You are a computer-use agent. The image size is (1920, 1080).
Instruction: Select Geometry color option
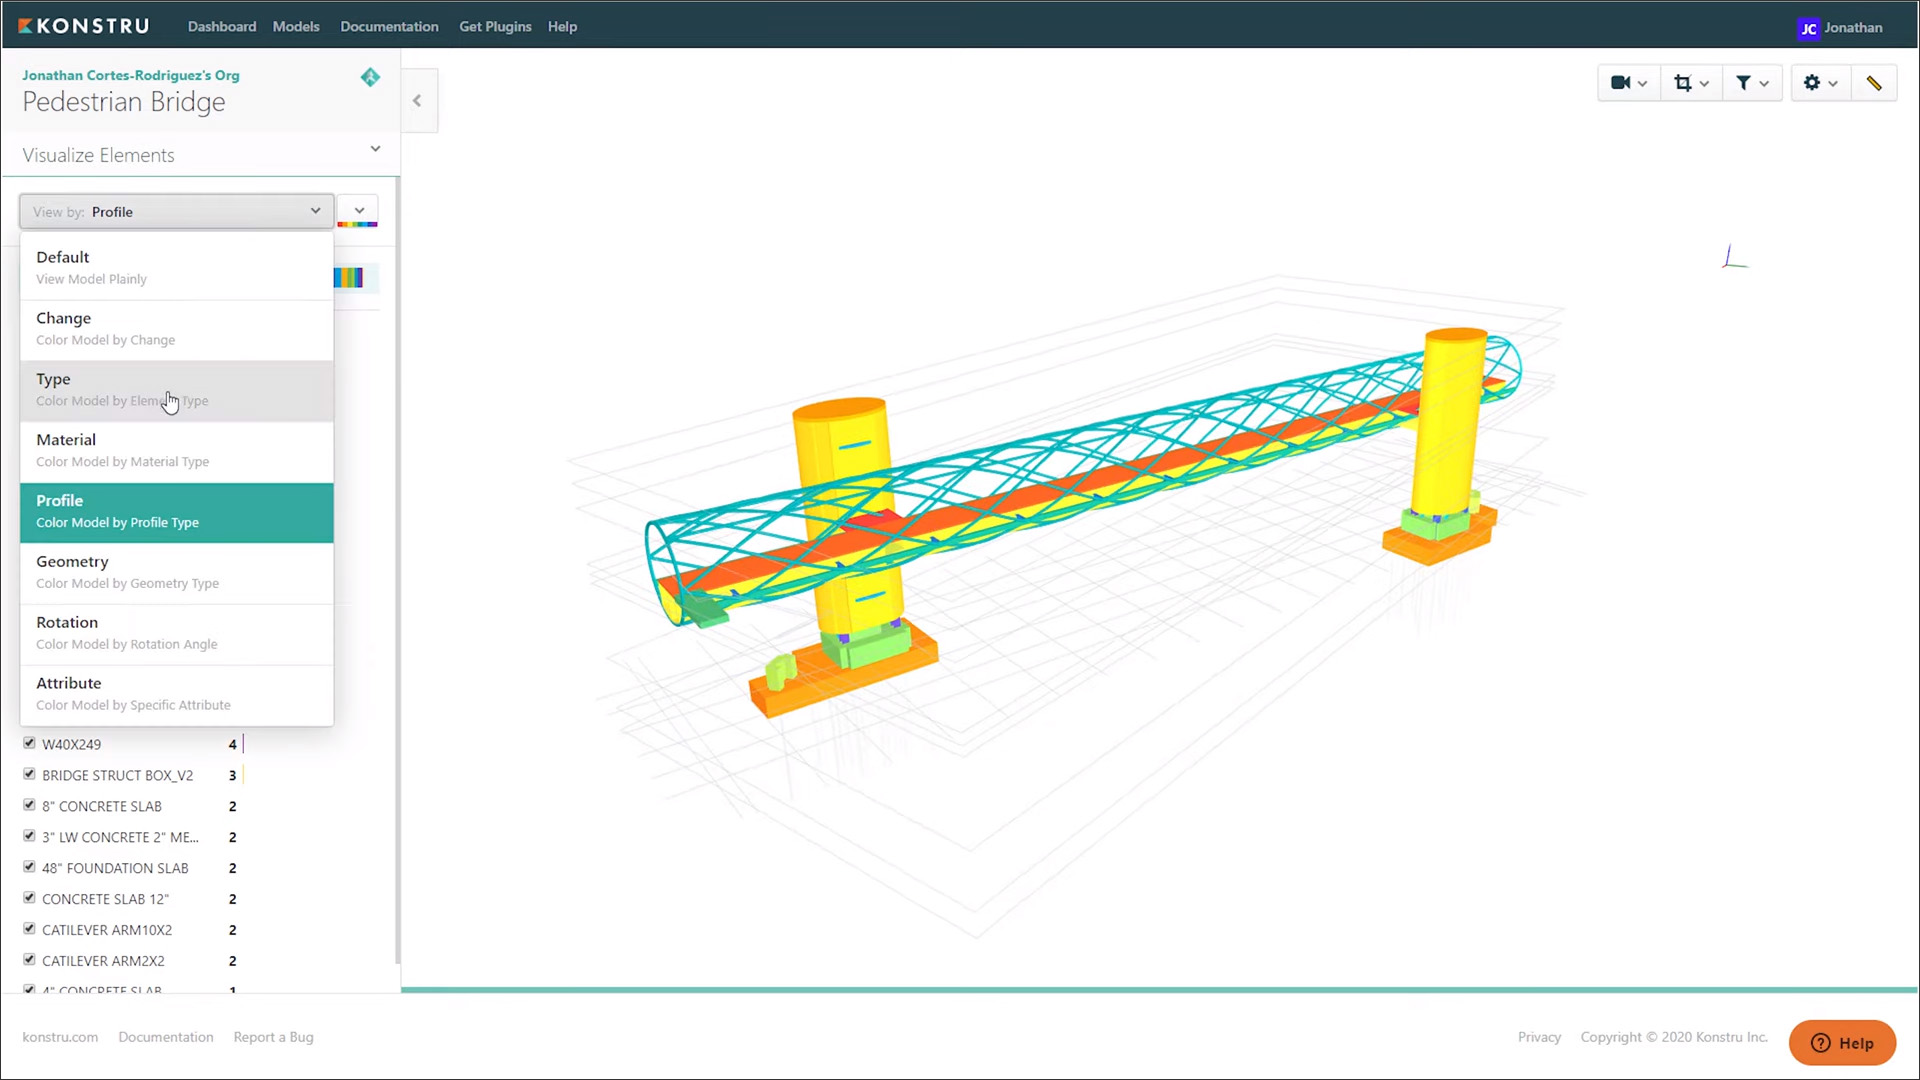tap(176, 573)
